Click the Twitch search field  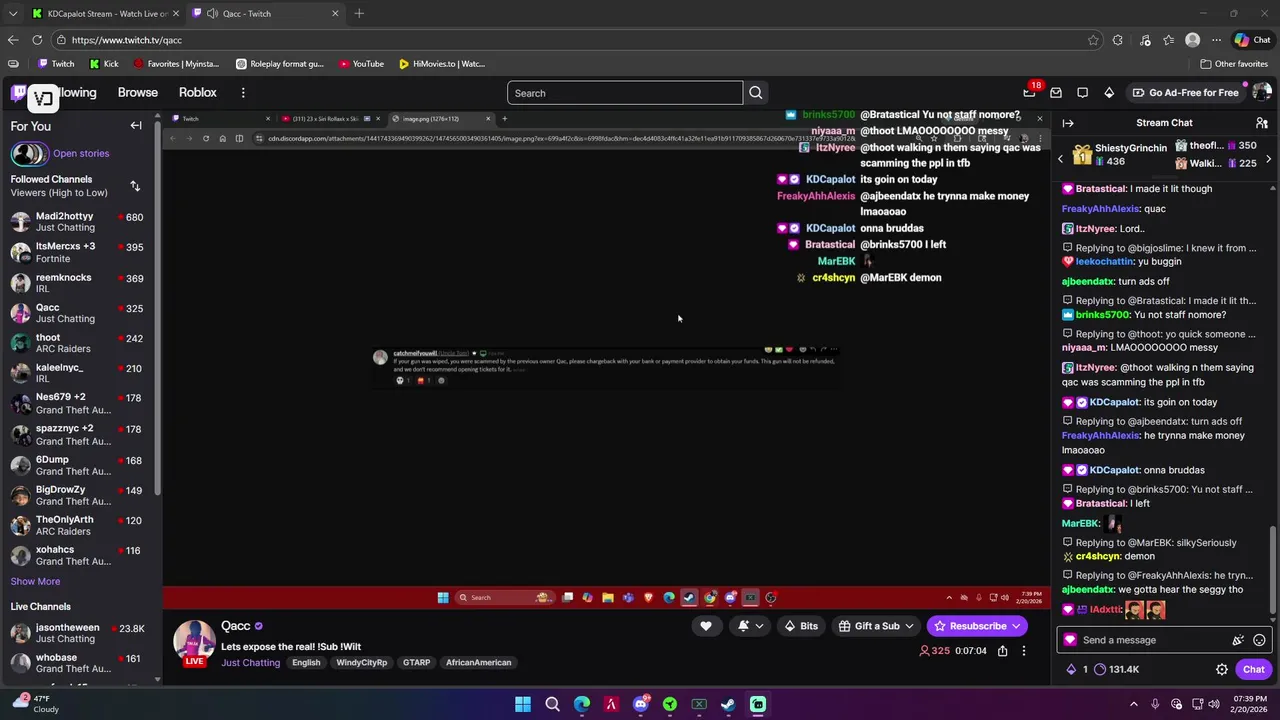coord(625,93)
